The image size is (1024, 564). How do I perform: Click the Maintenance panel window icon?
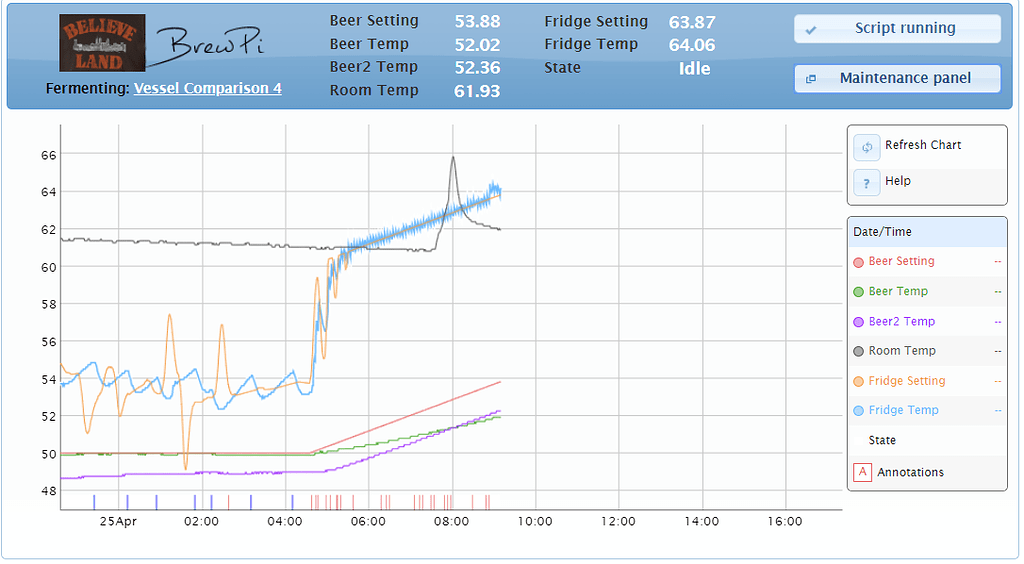(811, 79)
